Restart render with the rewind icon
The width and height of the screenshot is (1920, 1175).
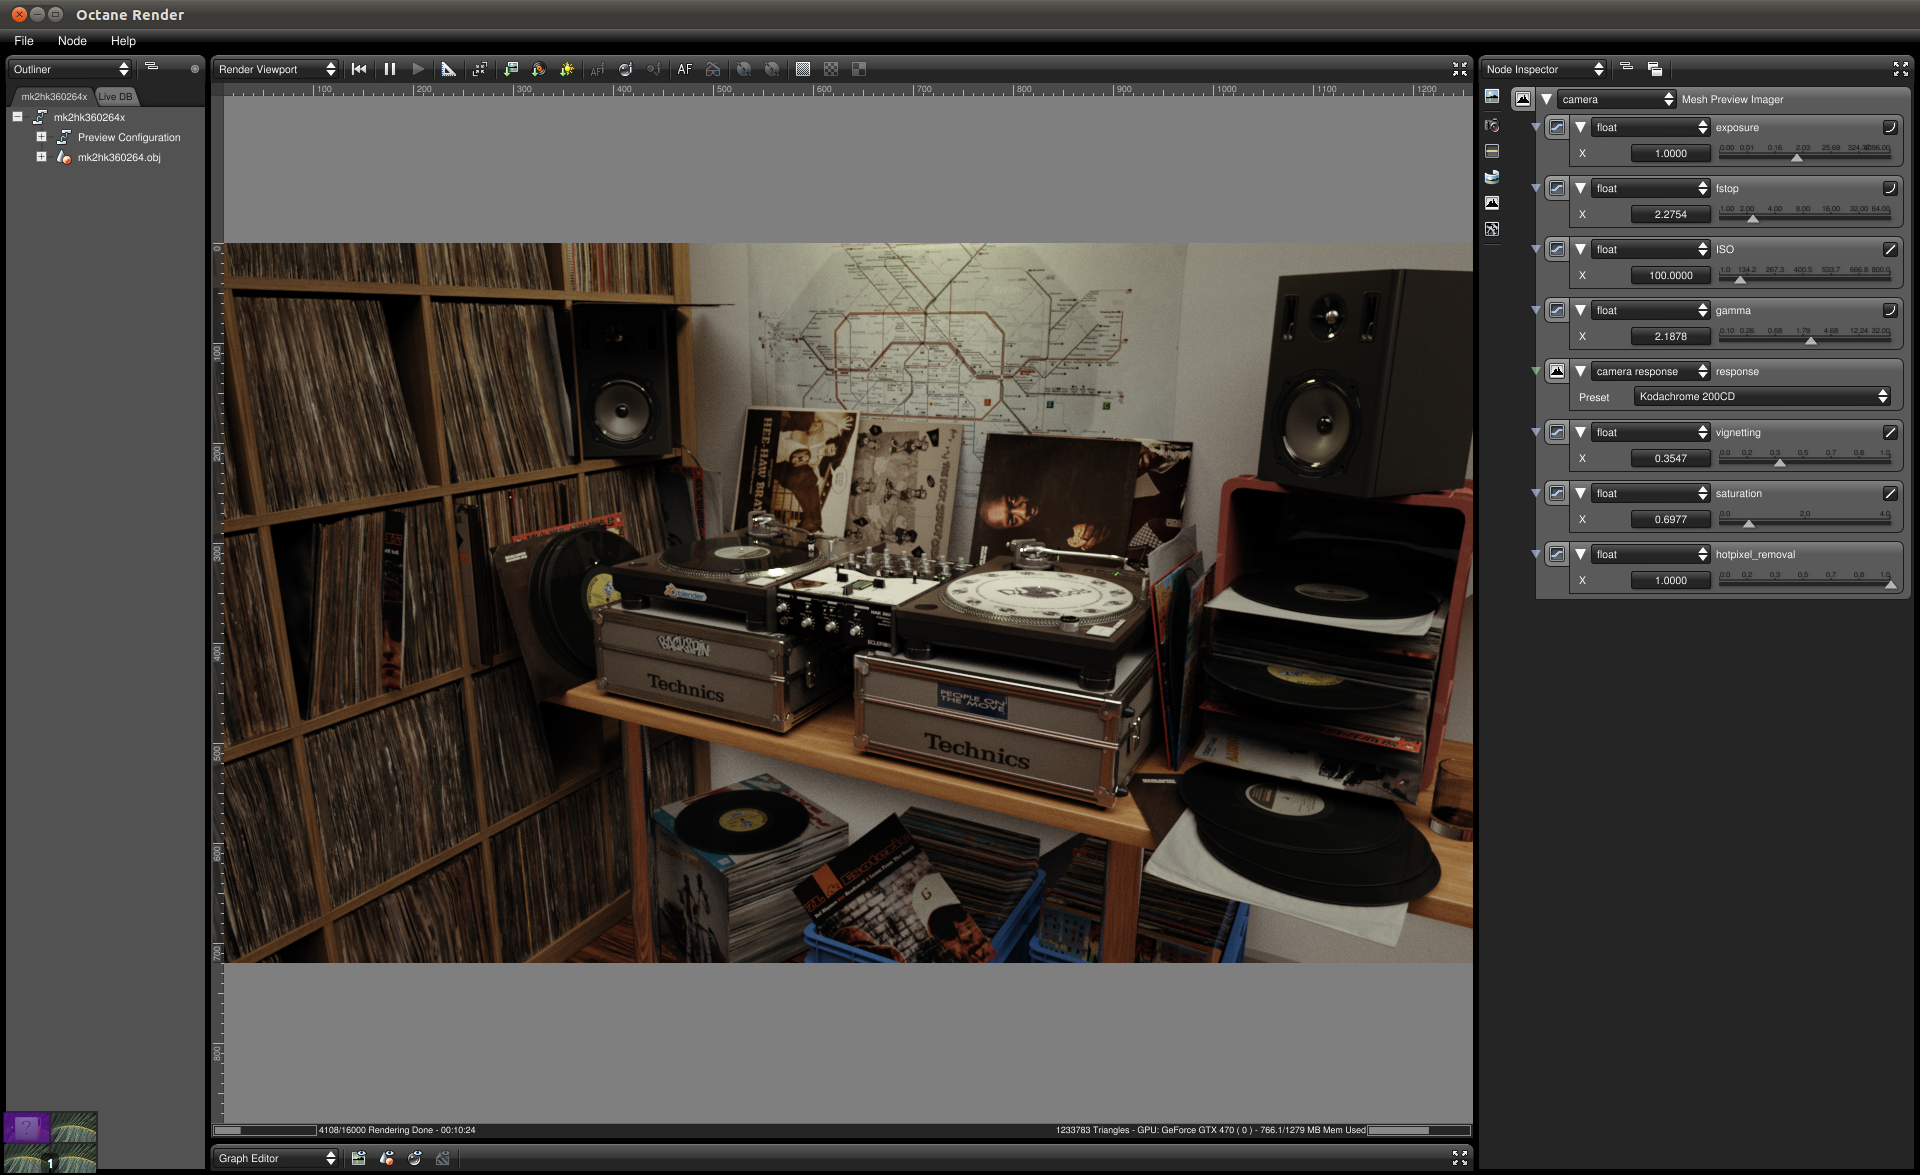(359, 69)
